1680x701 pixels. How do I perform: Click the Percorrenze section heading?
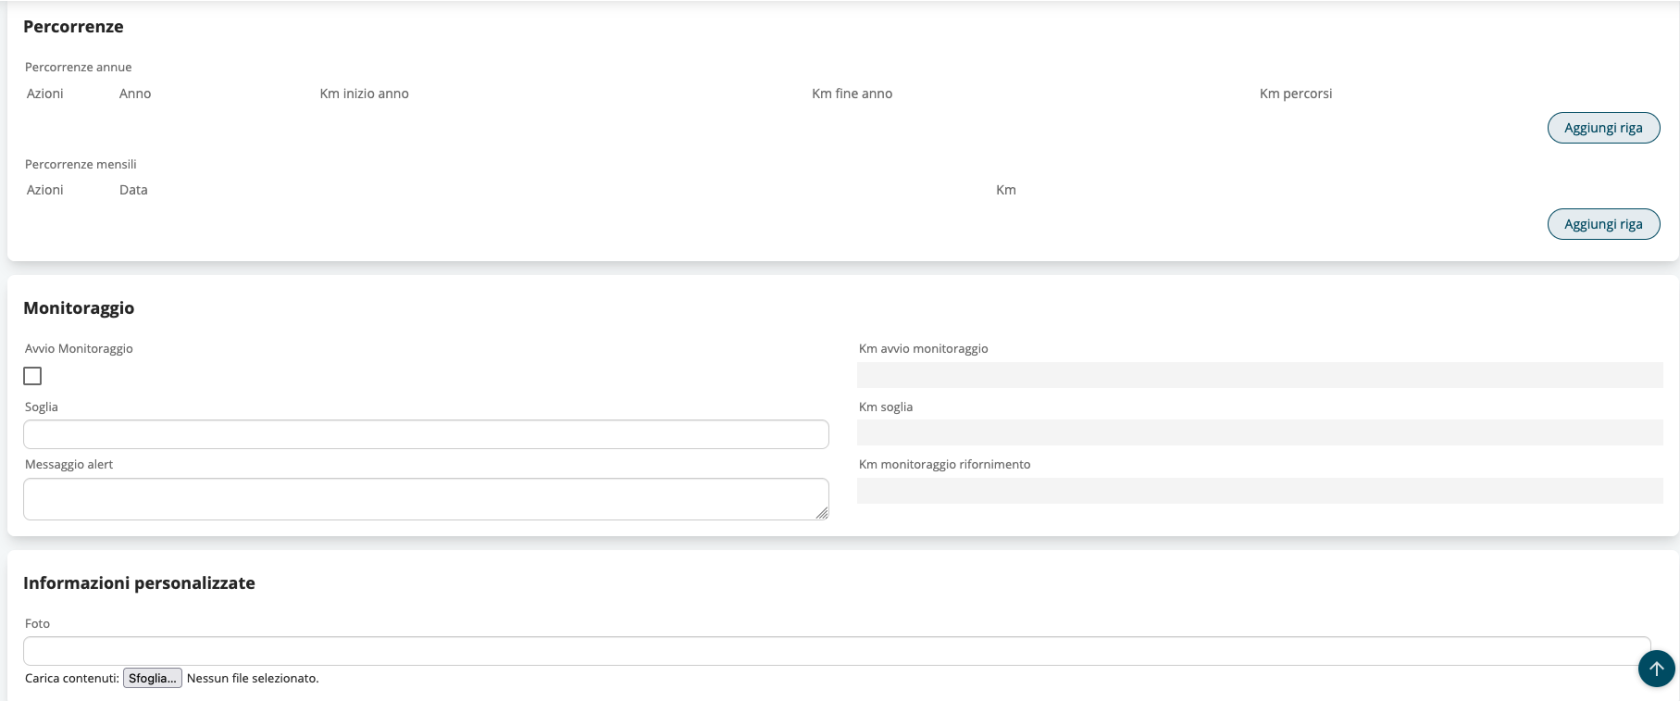pyautogui.click(x=73, y=27)
